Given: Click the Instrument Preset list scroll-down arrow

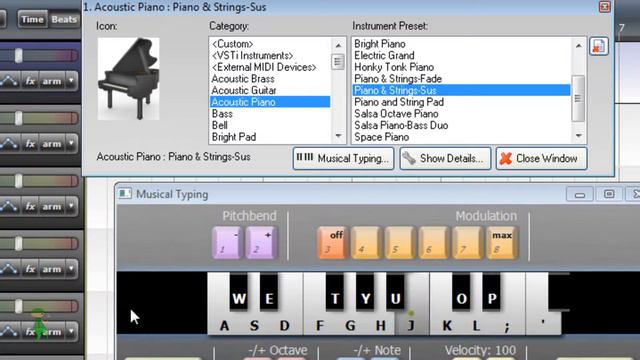Looking at the screenshot, I should coord(578,136).
